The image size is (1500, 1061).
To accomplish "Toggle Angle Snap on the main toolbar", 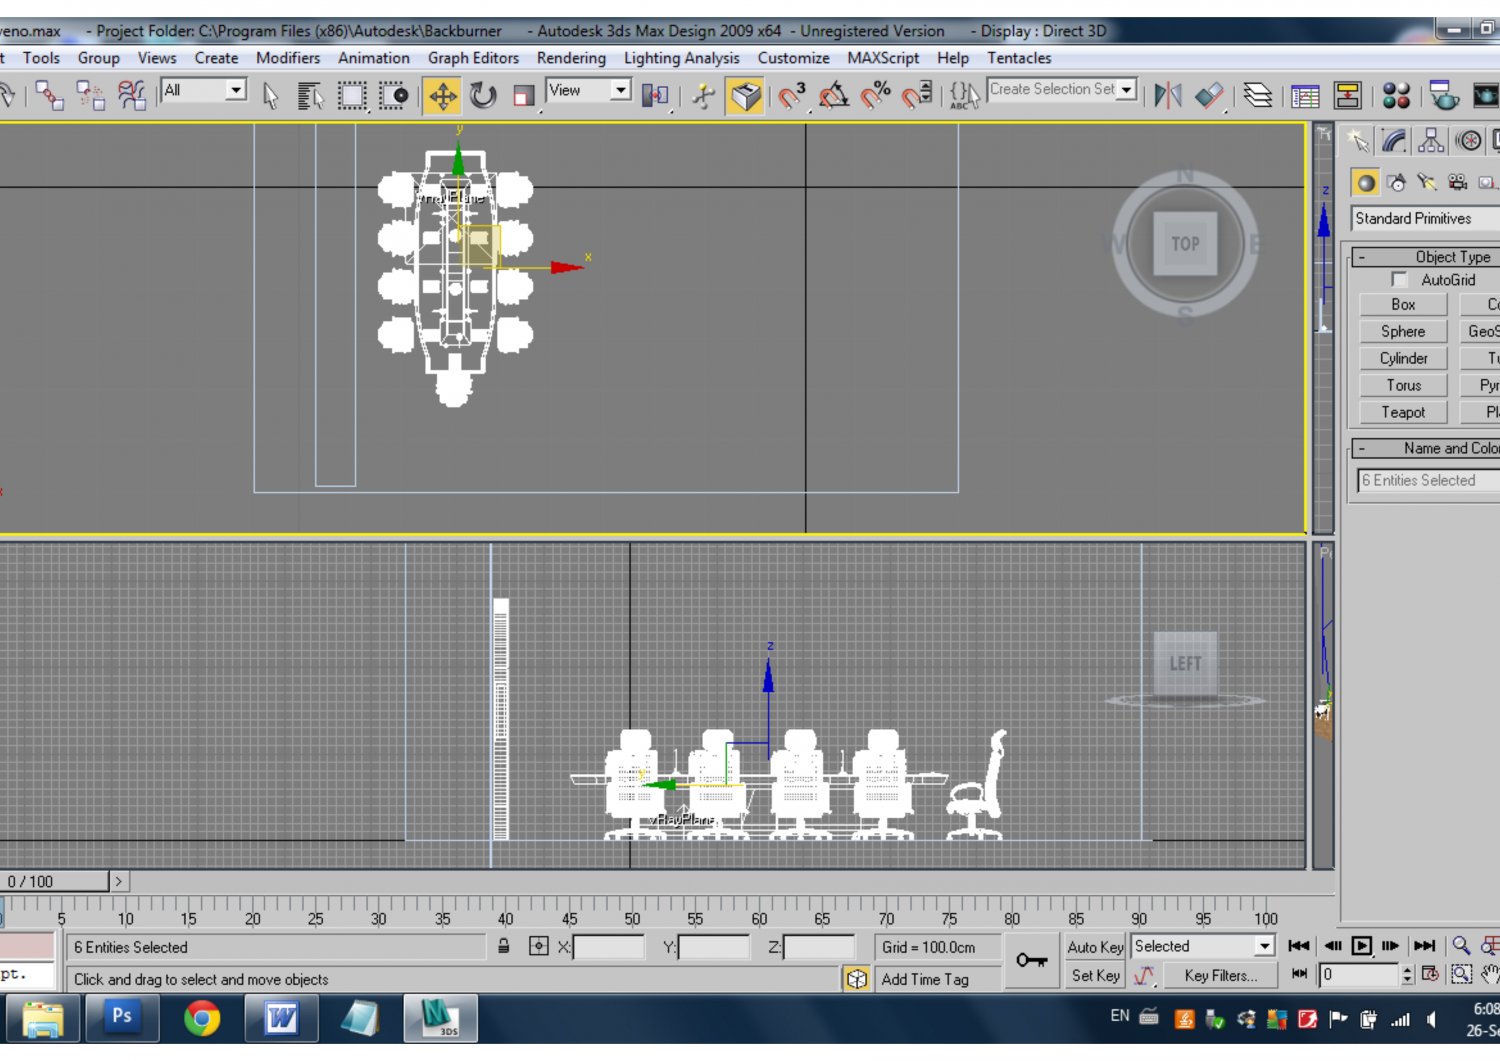I will pos(831,96).
